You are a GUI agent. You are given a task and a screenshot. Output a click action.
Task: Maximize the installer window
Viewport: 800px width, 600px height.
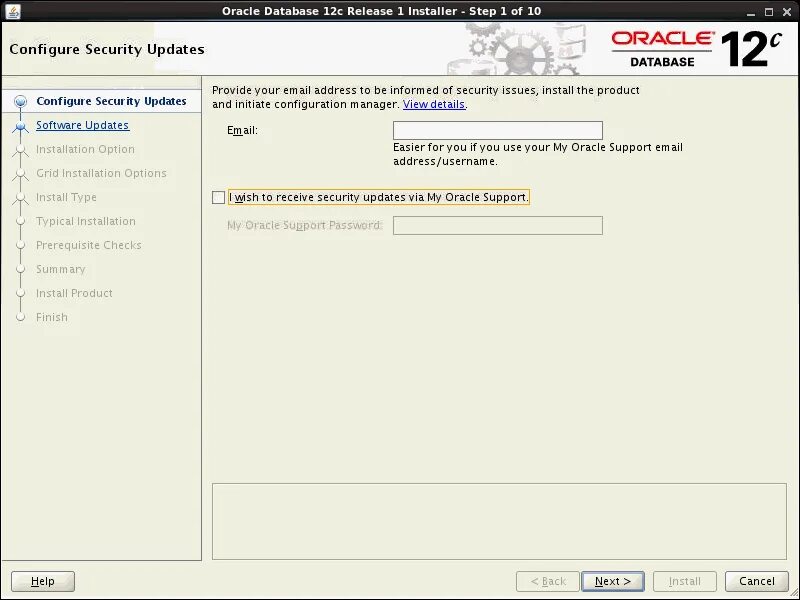point(769,12)
